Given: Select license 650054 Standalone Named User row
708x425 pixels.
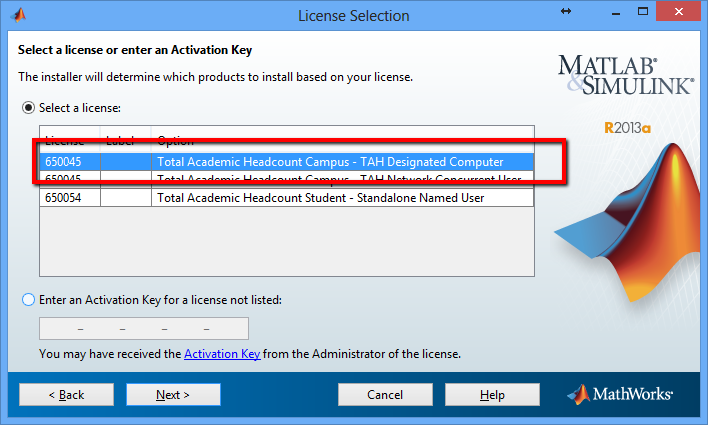Looking at the screenshot, I should click(x=286, y=198).
